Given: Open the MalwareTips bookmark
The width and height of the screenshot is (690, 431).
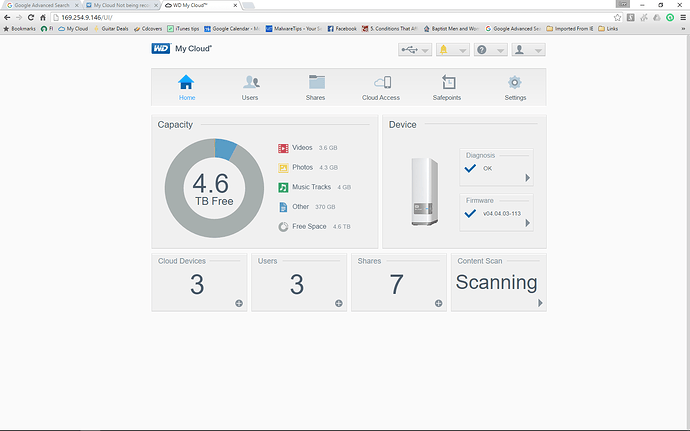Looking at the screenshot, I should (294, 29).
